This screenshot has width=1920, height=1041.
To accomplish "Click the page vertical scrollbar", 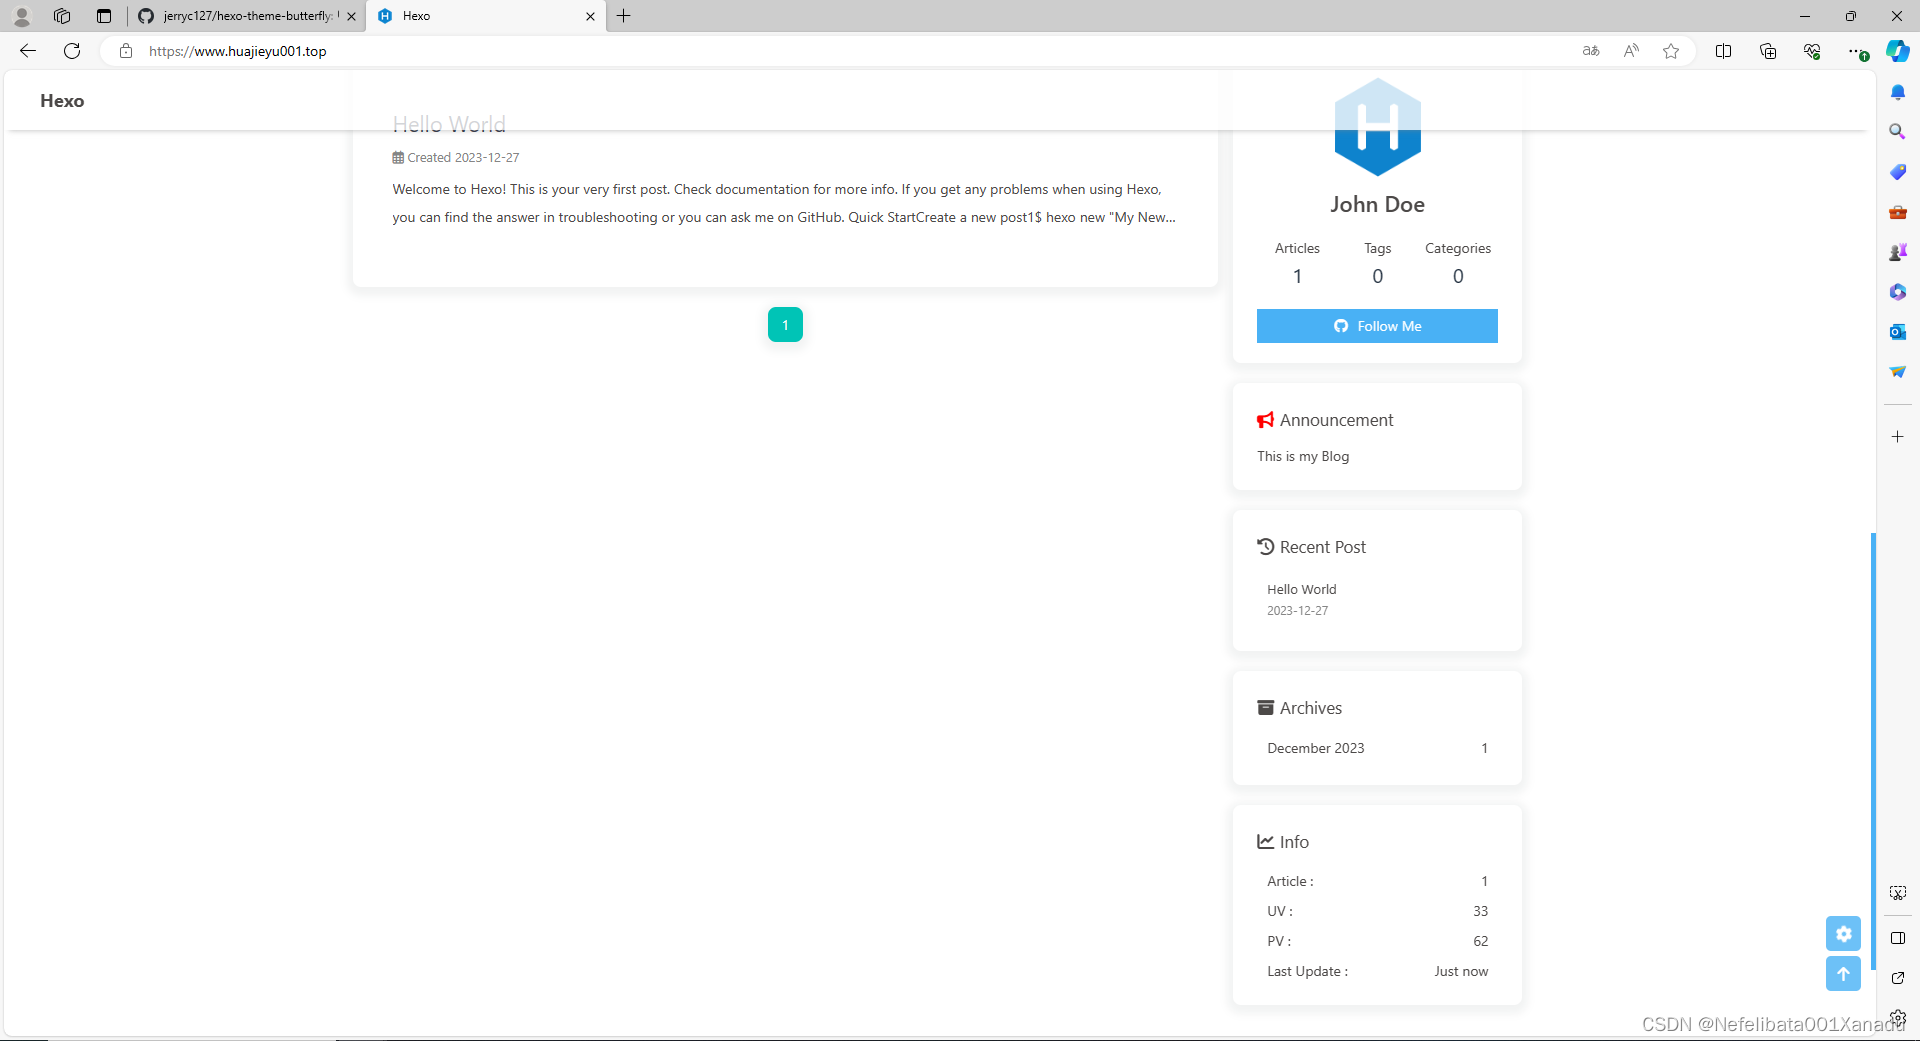I will pos(1872,750).
